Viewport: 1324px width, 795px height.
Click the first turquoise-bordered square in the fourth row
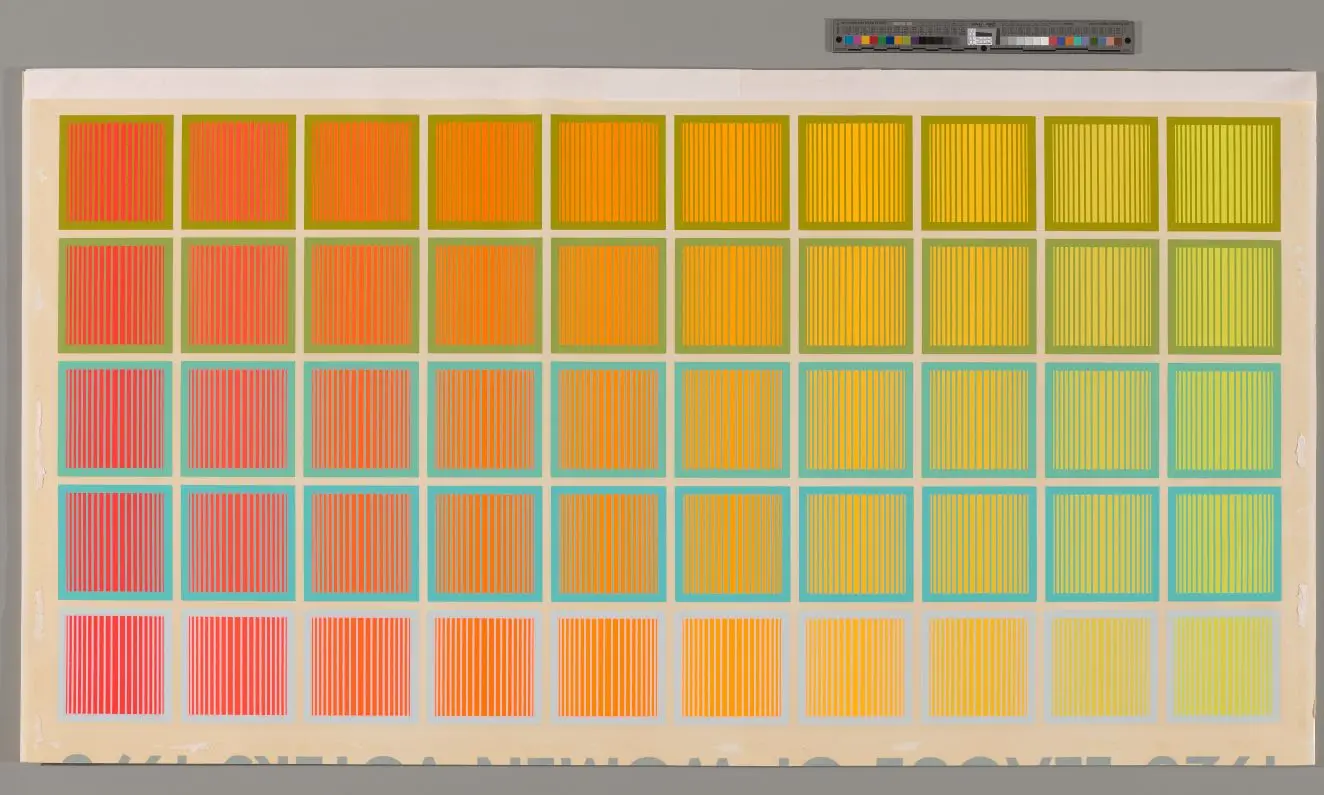point(116,542)
